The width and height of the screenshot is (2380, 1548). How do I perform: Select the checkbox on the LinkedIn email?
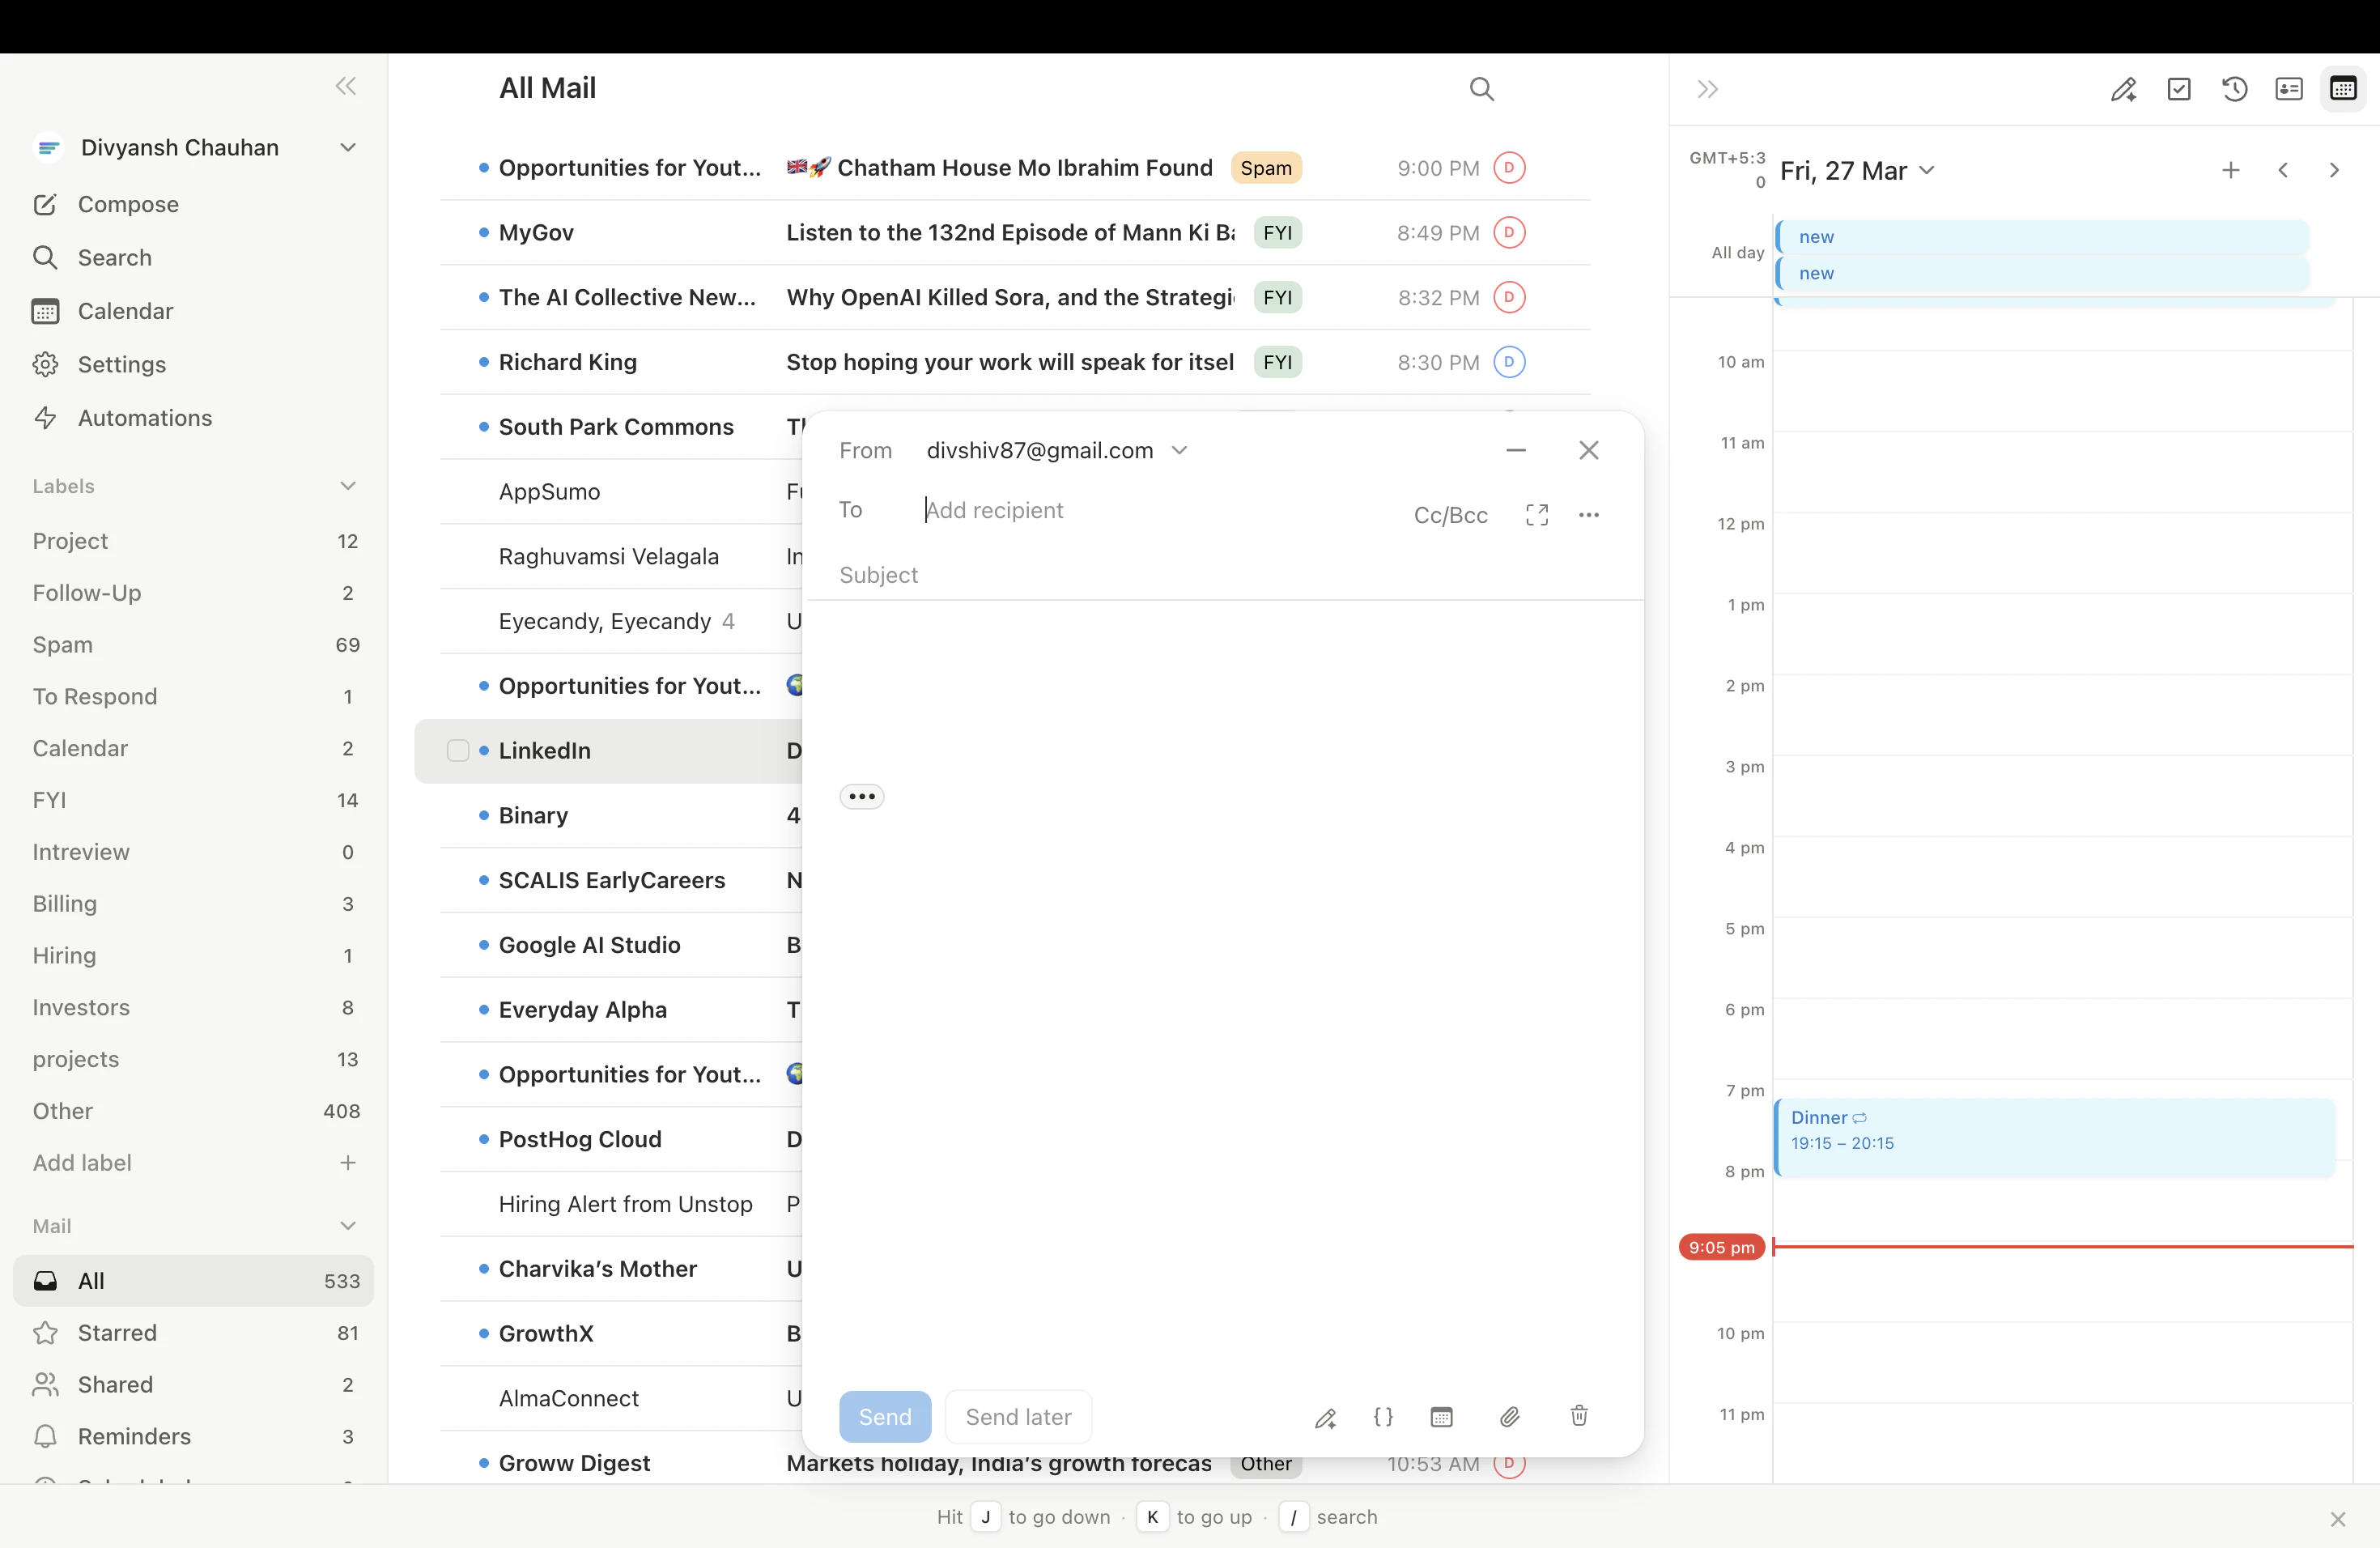click(x=458, y=750)
